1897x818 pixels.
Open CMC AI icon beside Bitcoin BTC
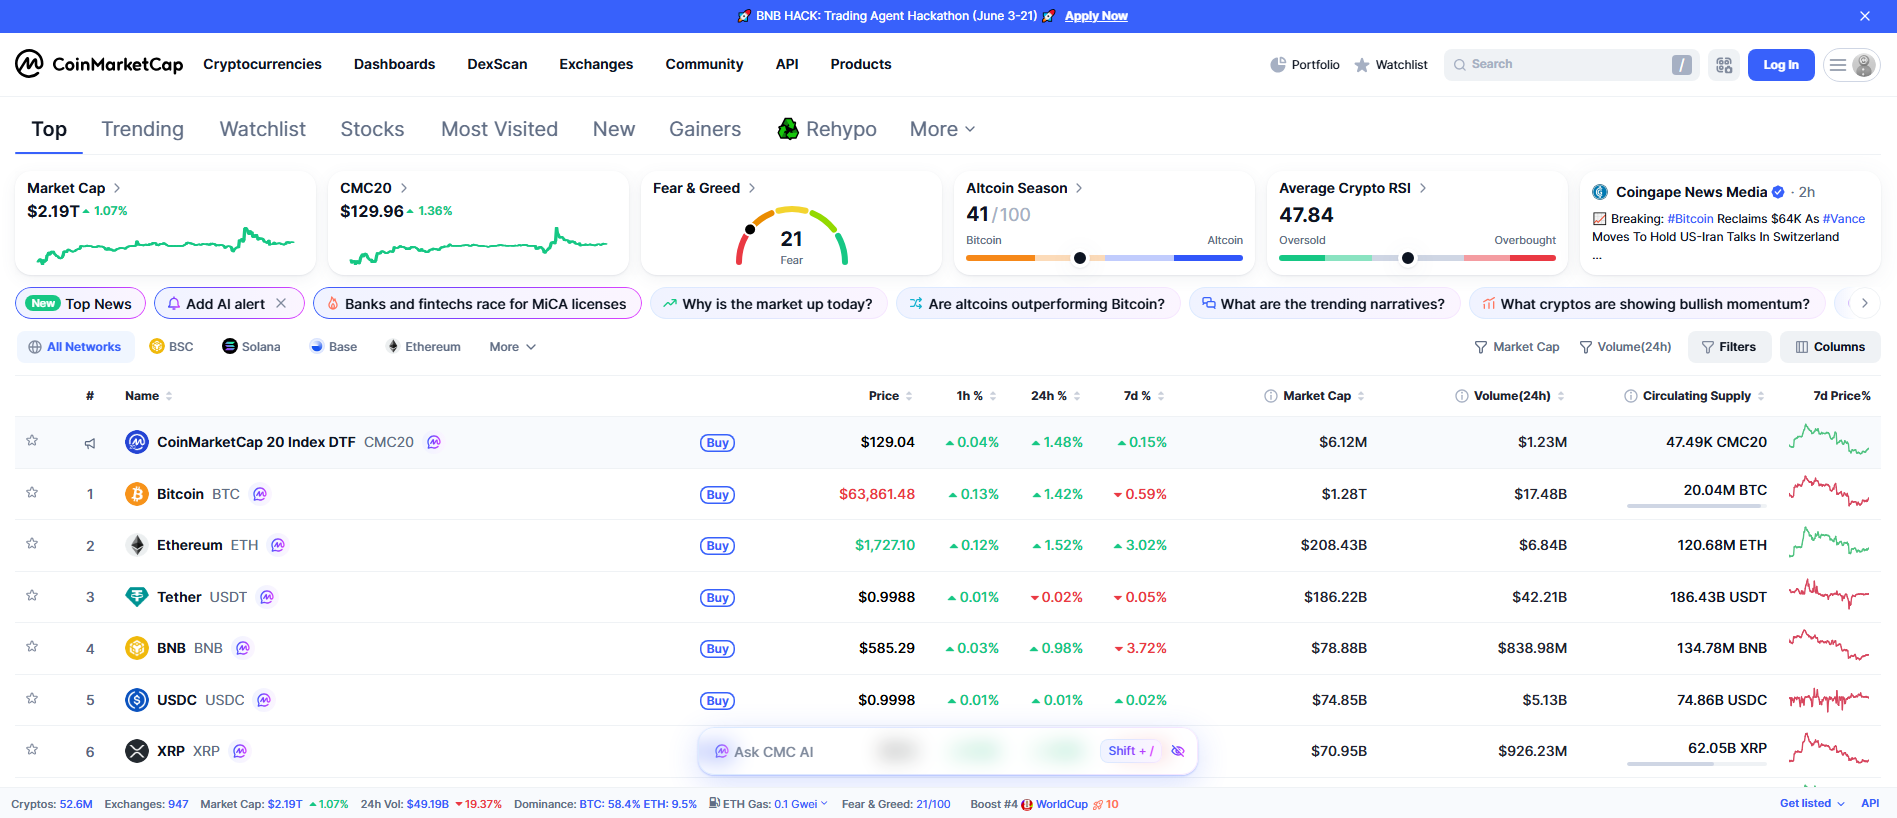click(260, 494)
